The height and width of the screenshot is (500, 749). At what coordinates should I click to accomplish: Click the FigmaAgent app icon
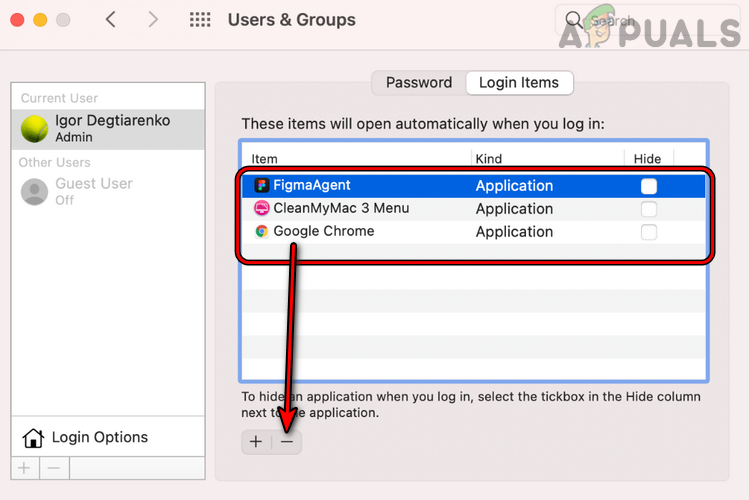click(262, 186)
